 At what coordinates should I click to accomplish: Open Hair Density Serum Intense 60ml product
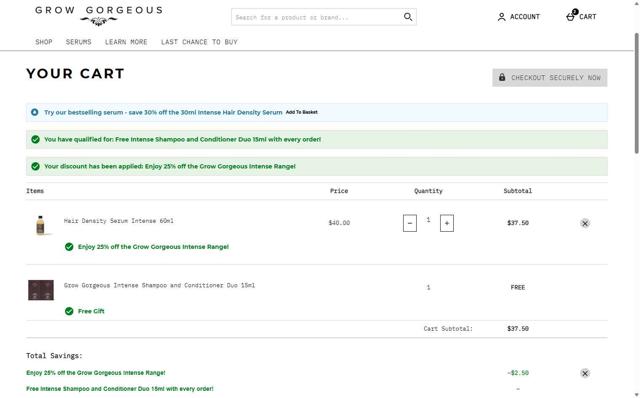(x=118, y=221)
